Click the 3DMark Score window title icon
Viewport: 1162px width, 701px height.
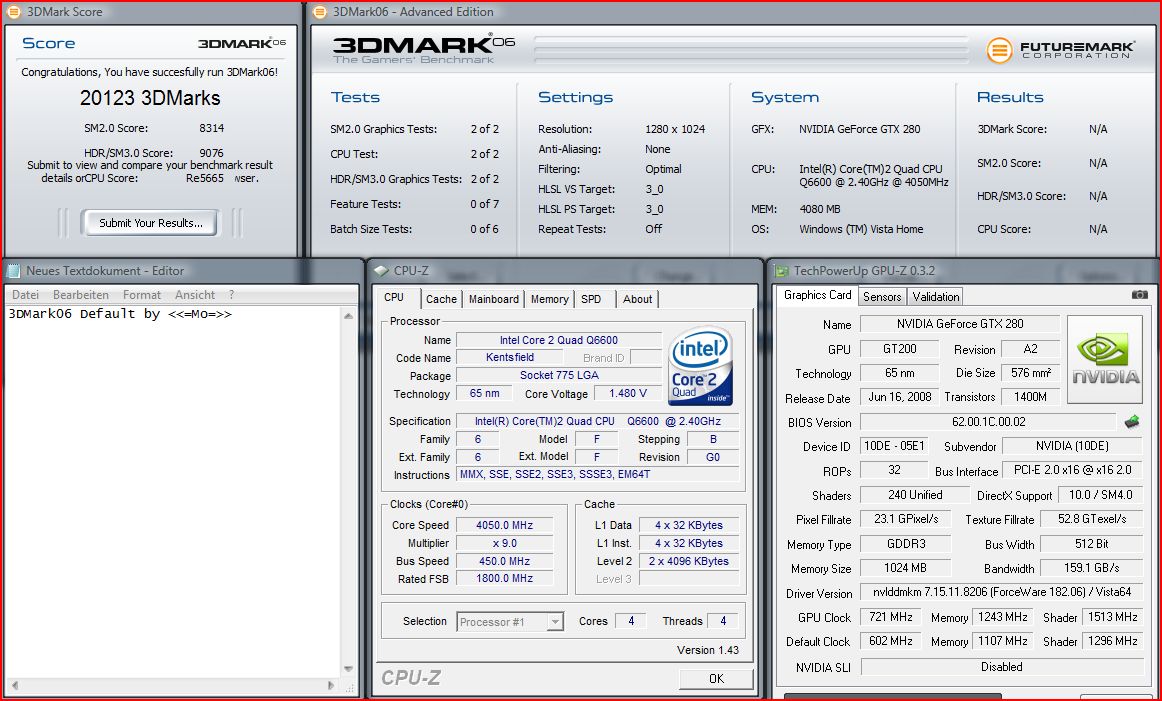[x=13, y=11]
